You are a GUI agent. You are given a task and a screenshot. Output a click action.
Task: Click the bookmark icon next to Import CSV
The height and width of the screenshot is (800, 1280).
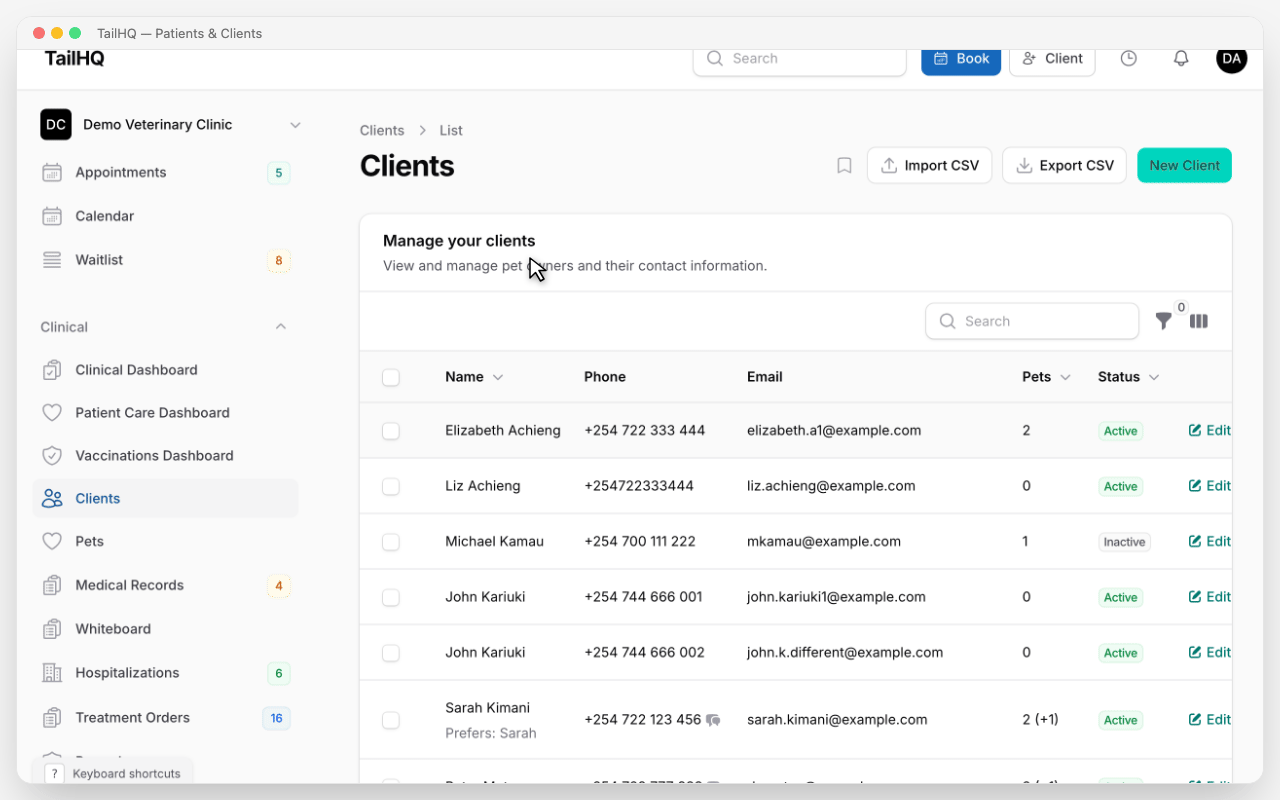844,165
